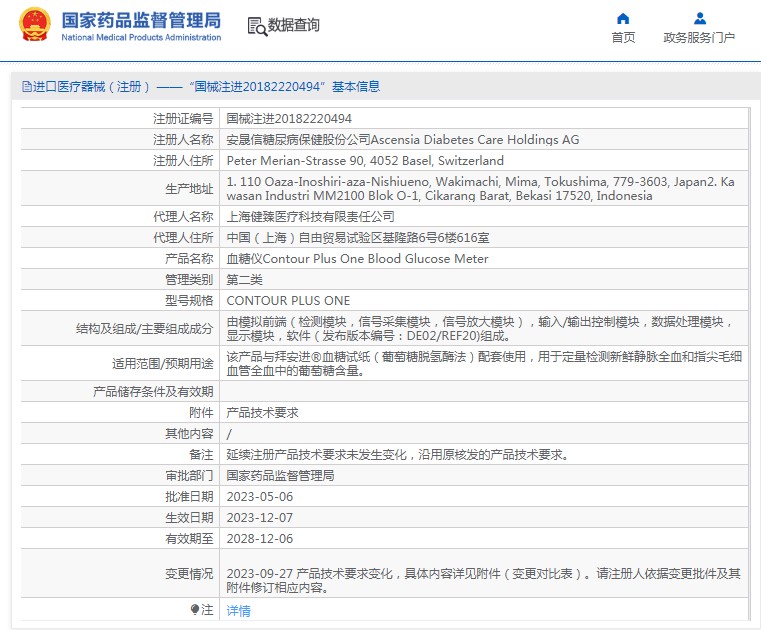Go to 首页 text link
761x630 pixels.
(x=623, y=37)
